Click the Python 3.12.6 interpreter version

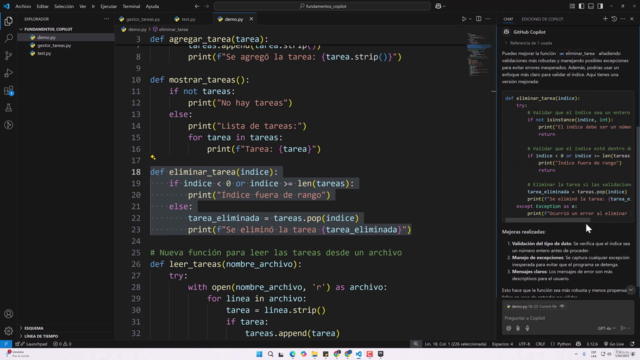592,344
